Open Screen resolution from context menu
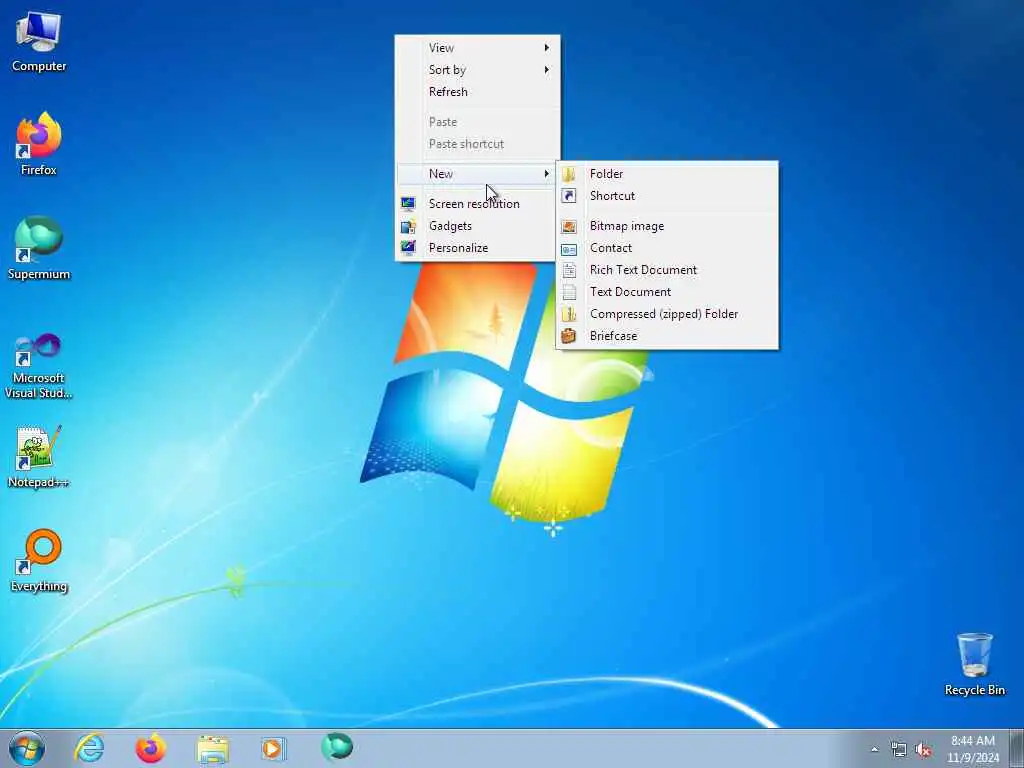This screenshot has width=1024, height=768. tap(477, 204)
